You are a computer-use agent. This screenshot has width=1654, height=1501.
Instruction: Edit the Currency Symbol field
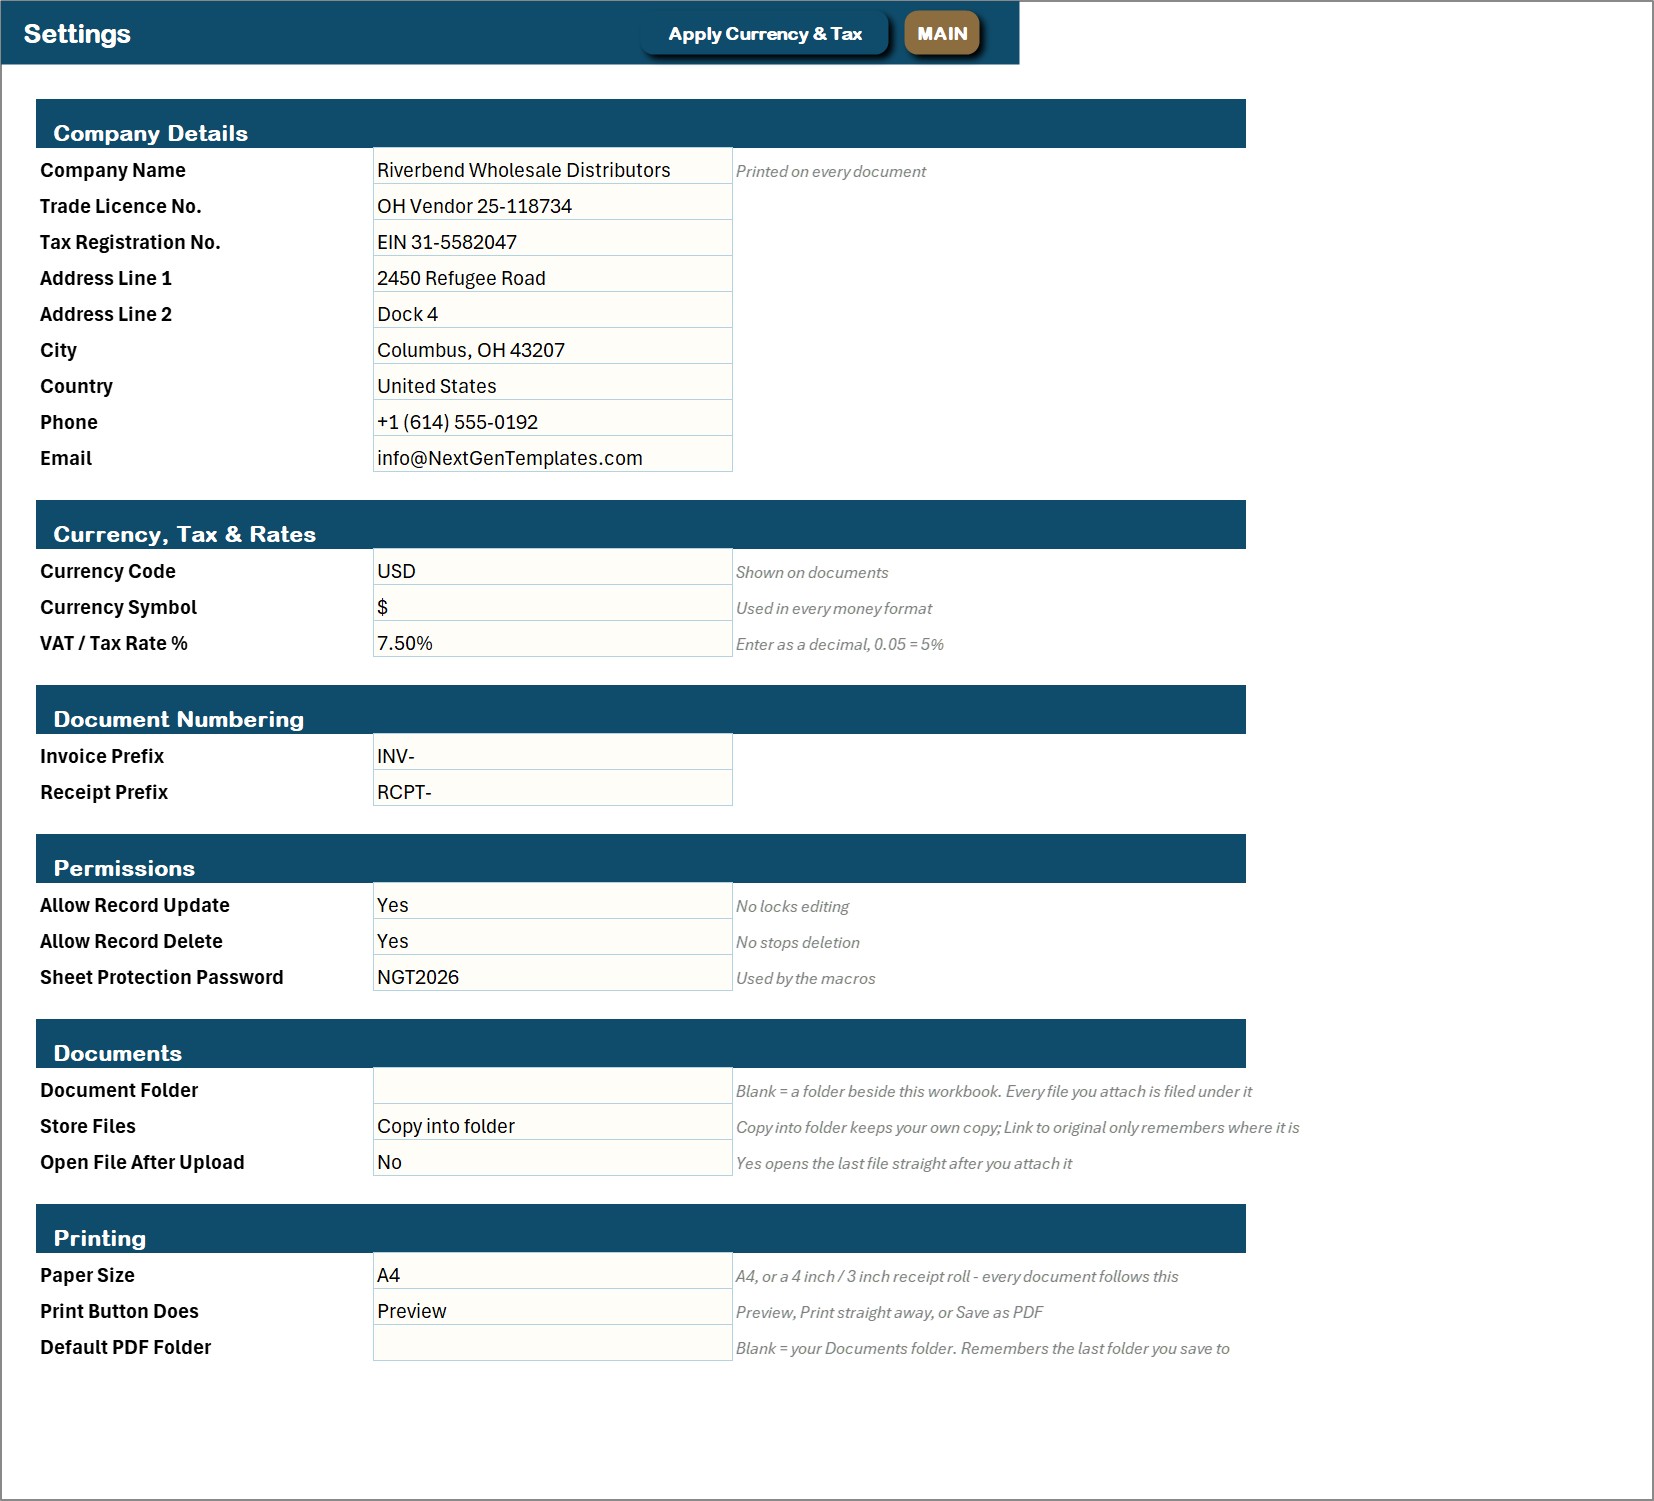point(552,603)
